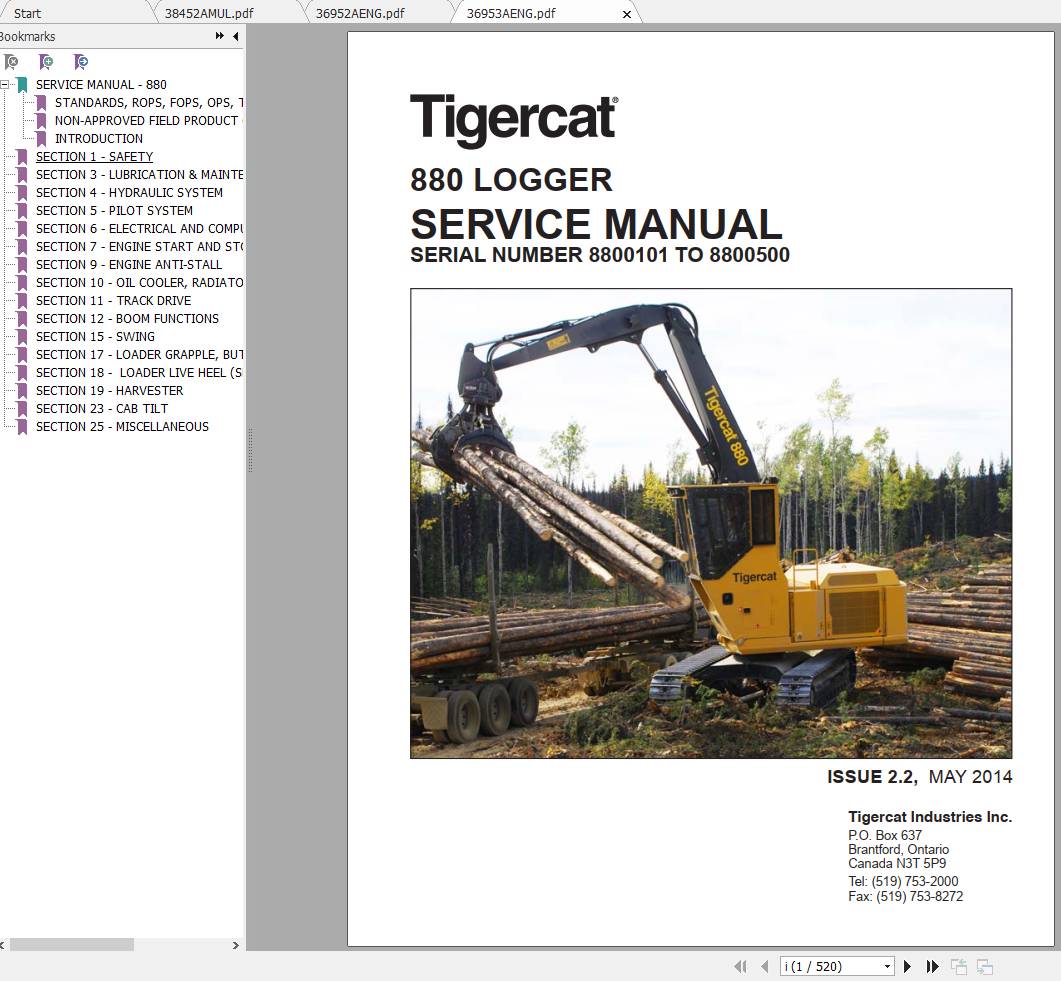Collapse the Bookmarks panel with the arrow toggle
The width and height of the screenshot is (1061, 981).
point(234,36)
